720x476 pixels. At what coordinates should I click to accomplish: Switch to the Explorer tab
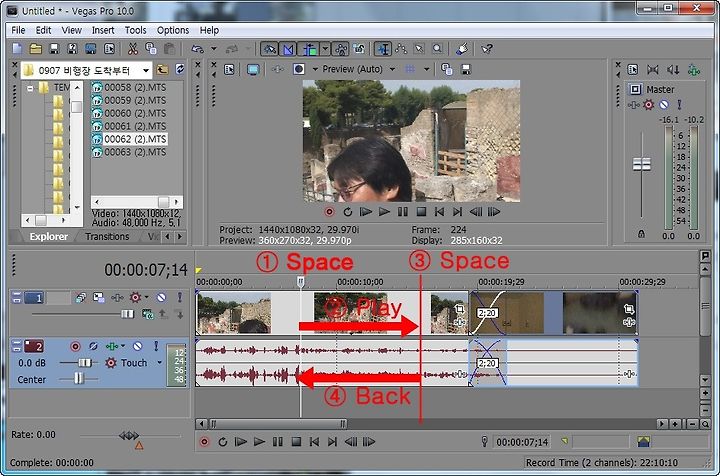pos(48,236)
